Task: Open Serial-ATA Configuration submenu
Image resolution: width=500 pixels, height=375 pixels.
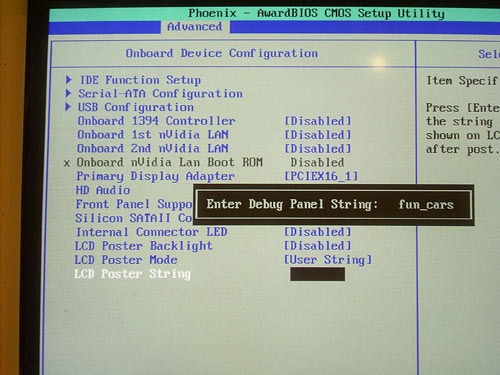Action: [x=160, y=94]
